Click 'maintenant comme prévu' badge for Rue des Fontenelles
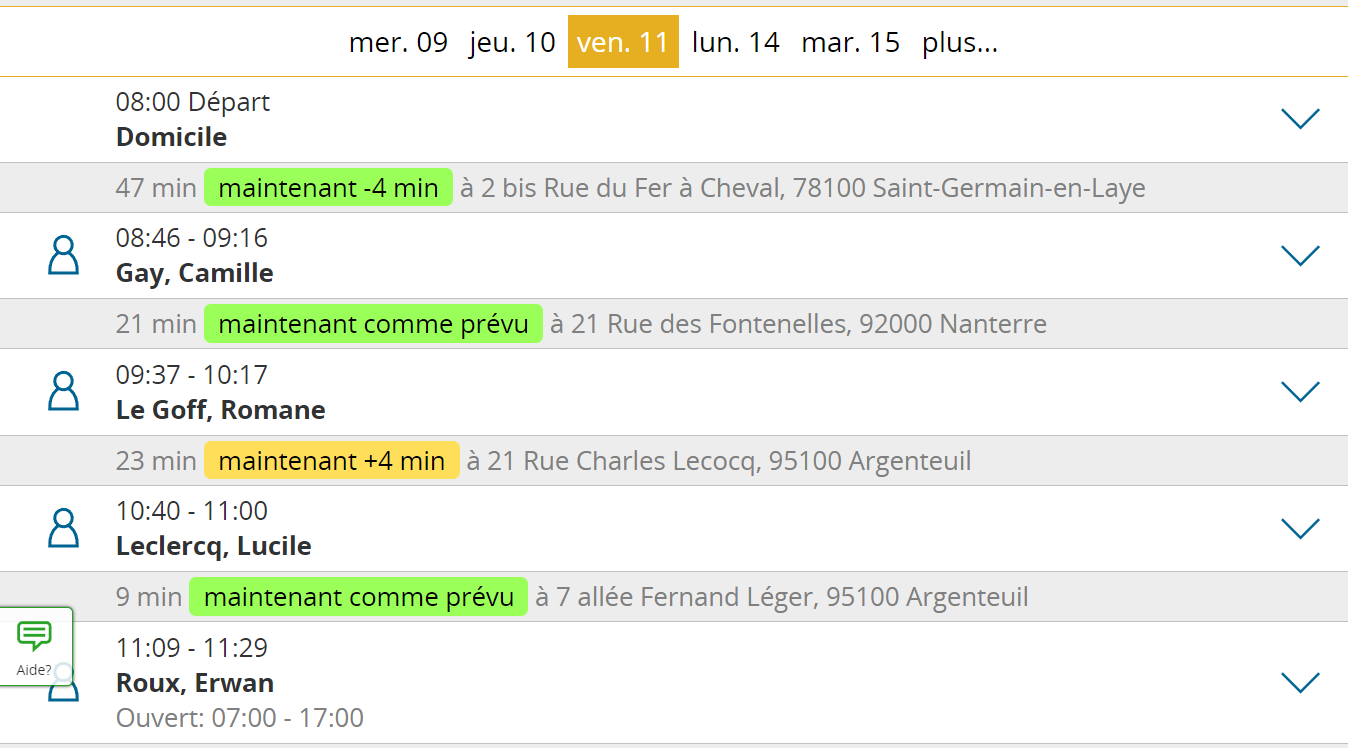The height and width of the screenshot is (748, 1348). pyautogui.click(x=373, y=324)
